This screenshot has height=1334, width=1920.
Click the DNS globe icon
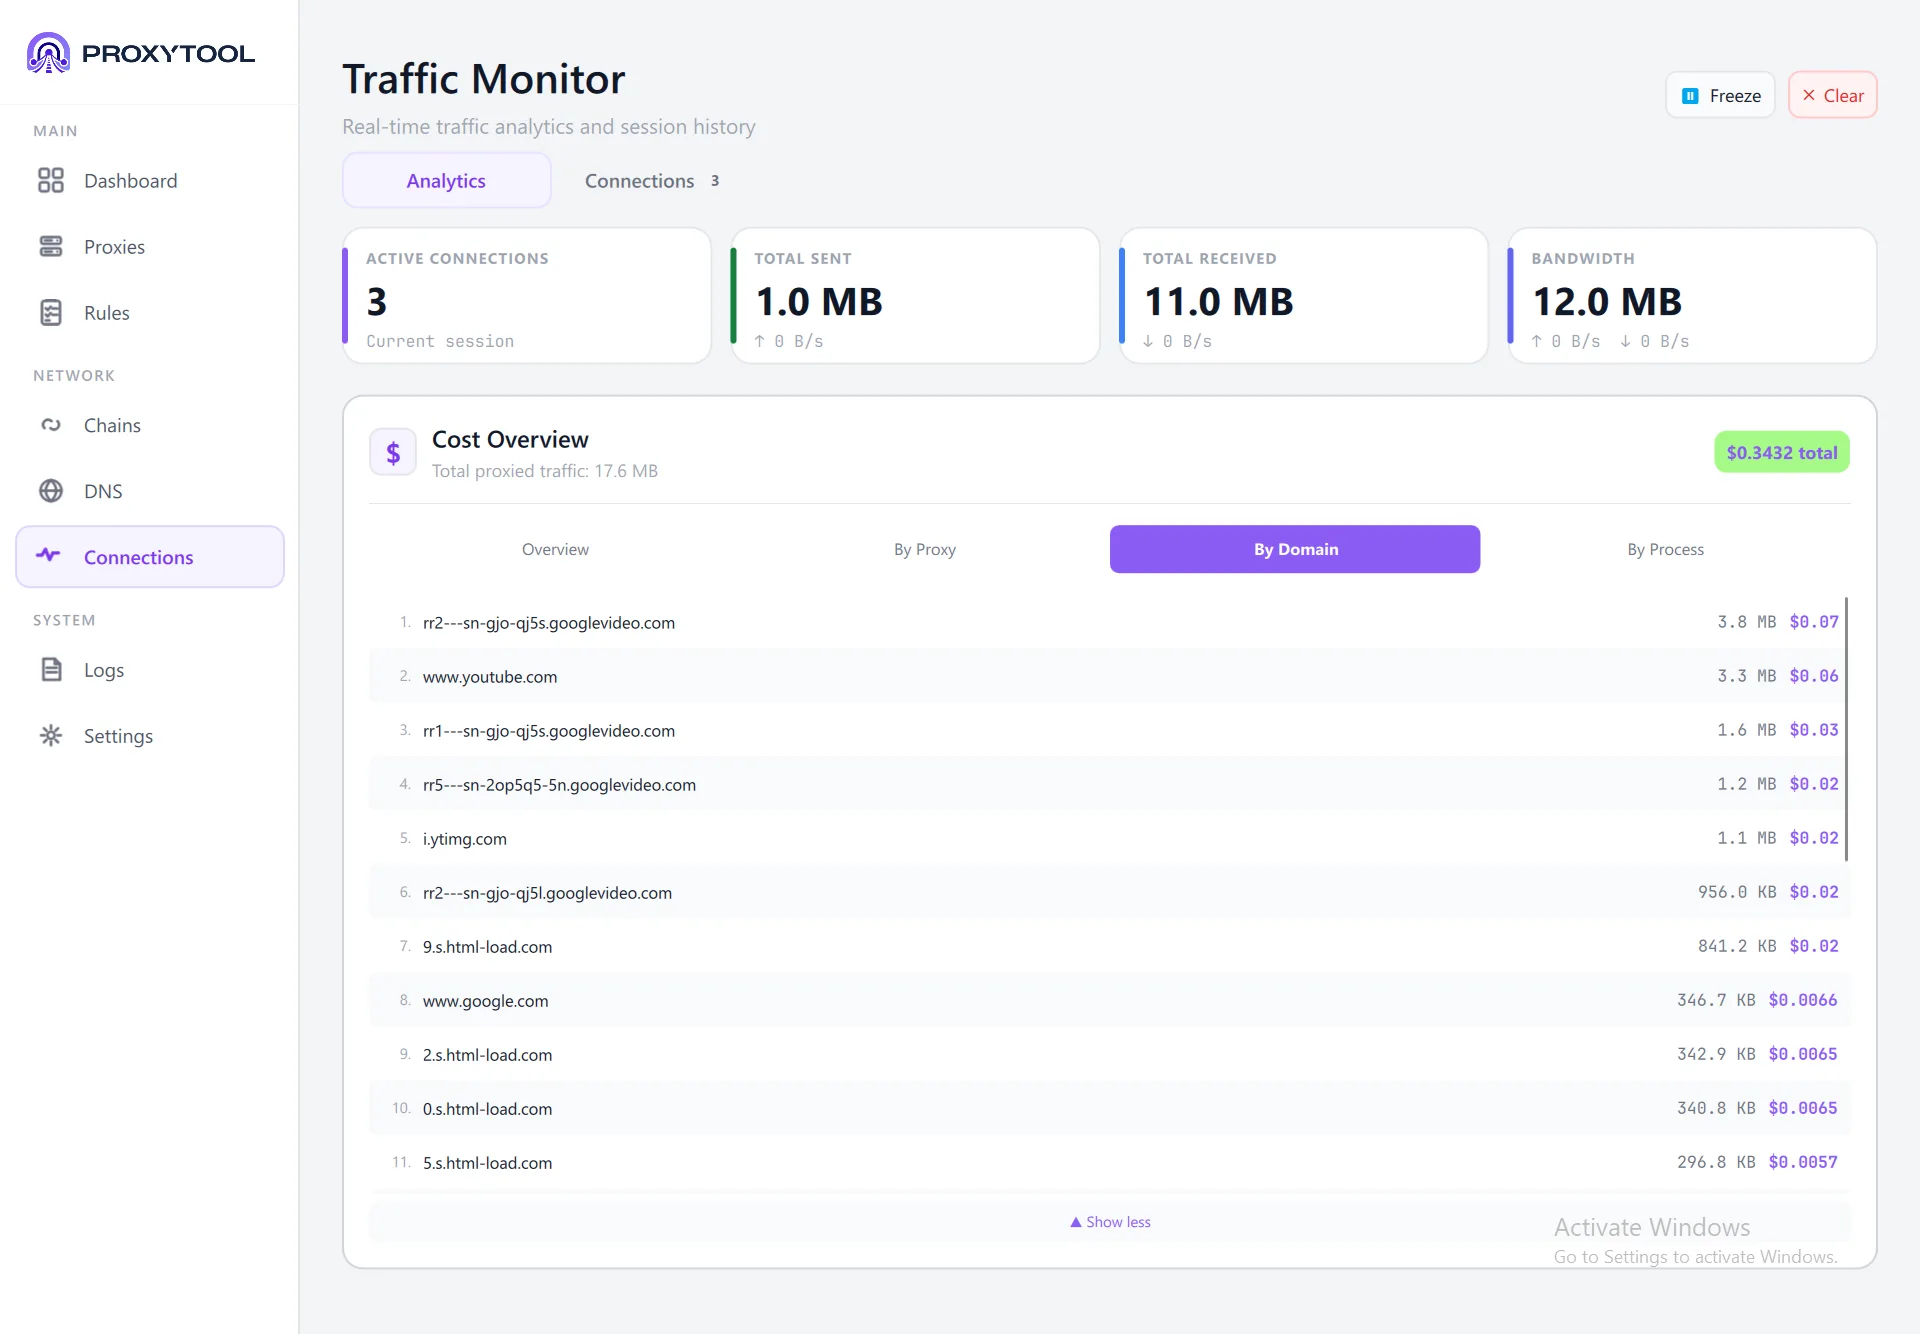coord(51,491)
